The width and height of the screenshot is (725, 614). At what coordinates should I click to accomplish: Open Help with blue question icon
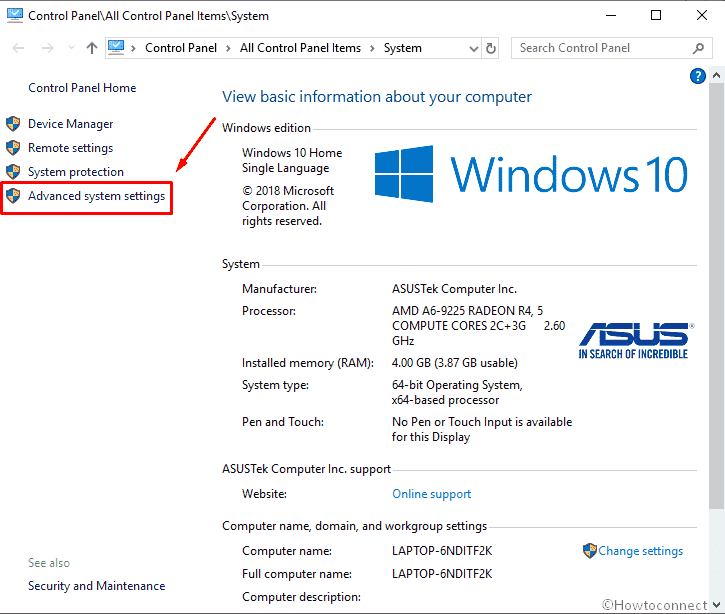(x=697, y=76)
